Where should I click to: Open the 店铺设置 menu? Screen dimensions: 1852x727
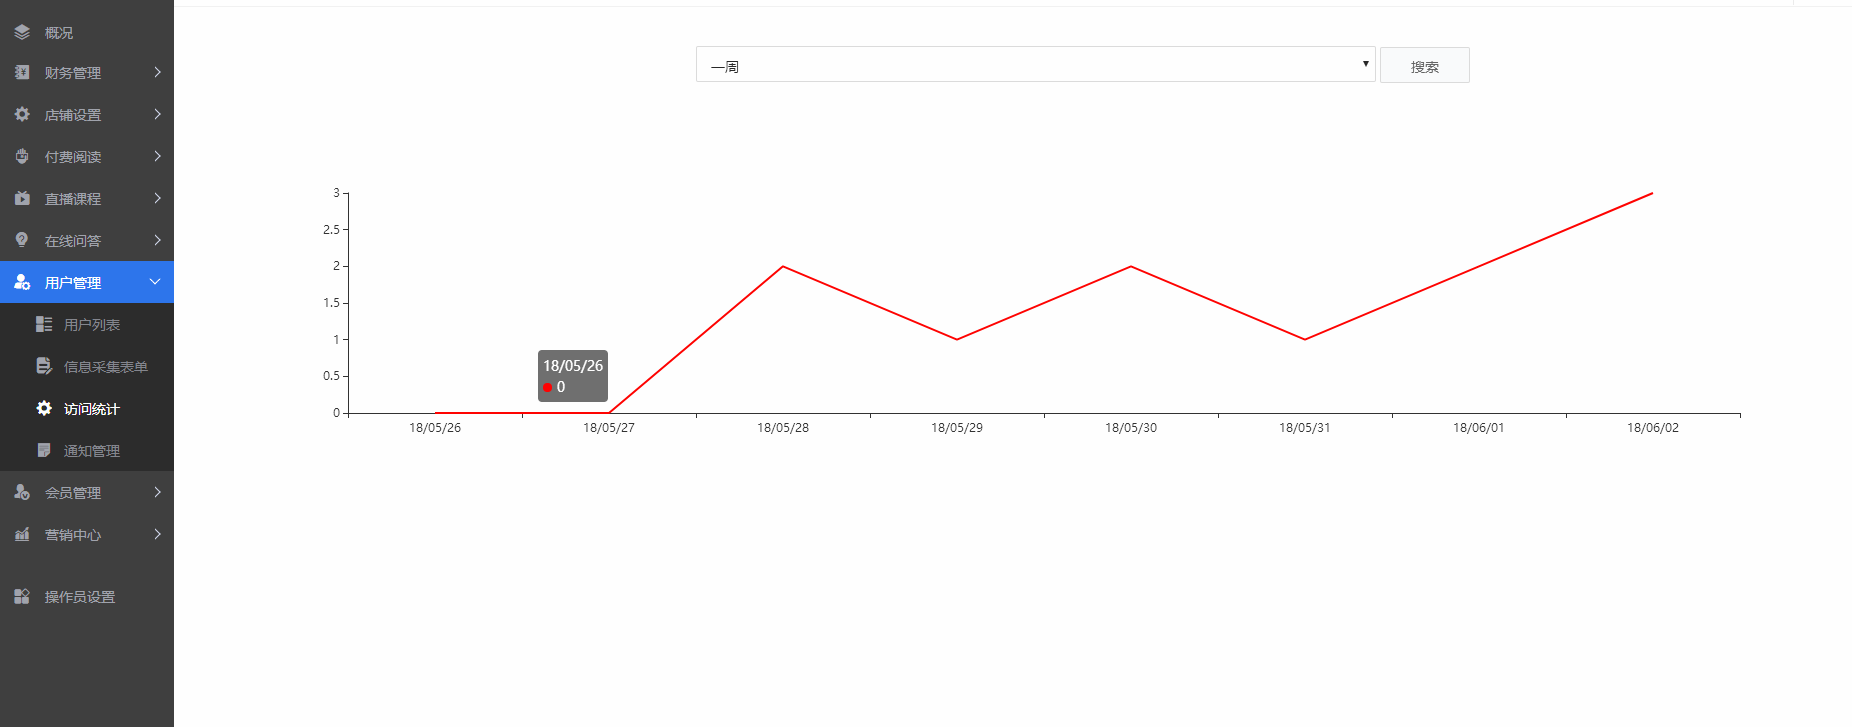tap(87, 114)
